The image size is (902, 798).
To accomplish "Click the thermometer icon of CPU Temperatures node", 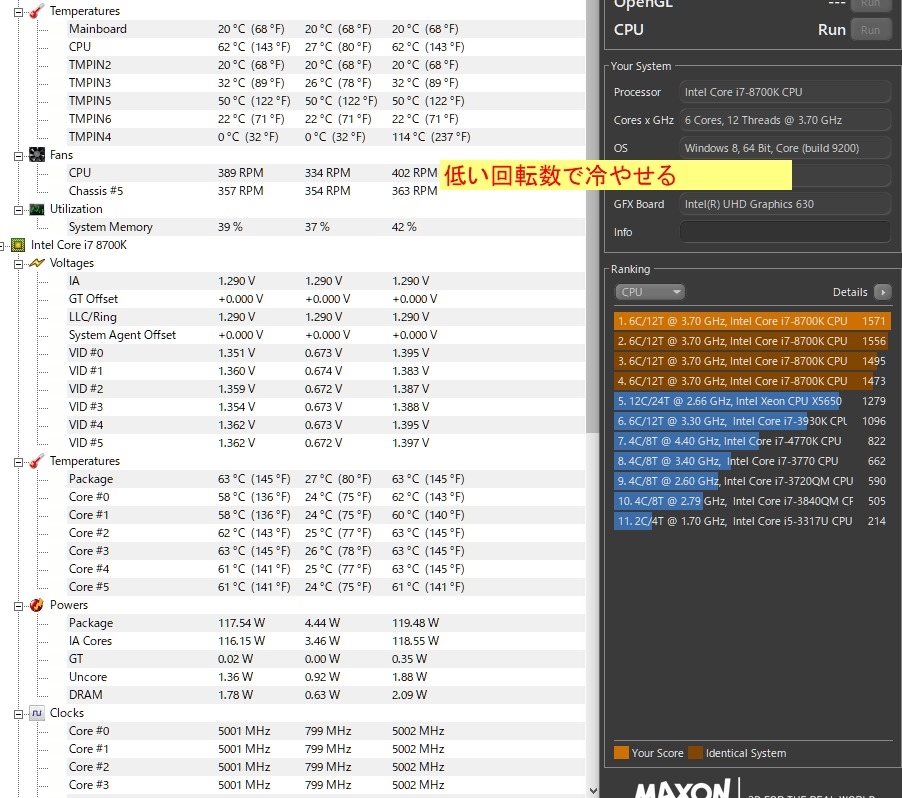I will point(37,461).
